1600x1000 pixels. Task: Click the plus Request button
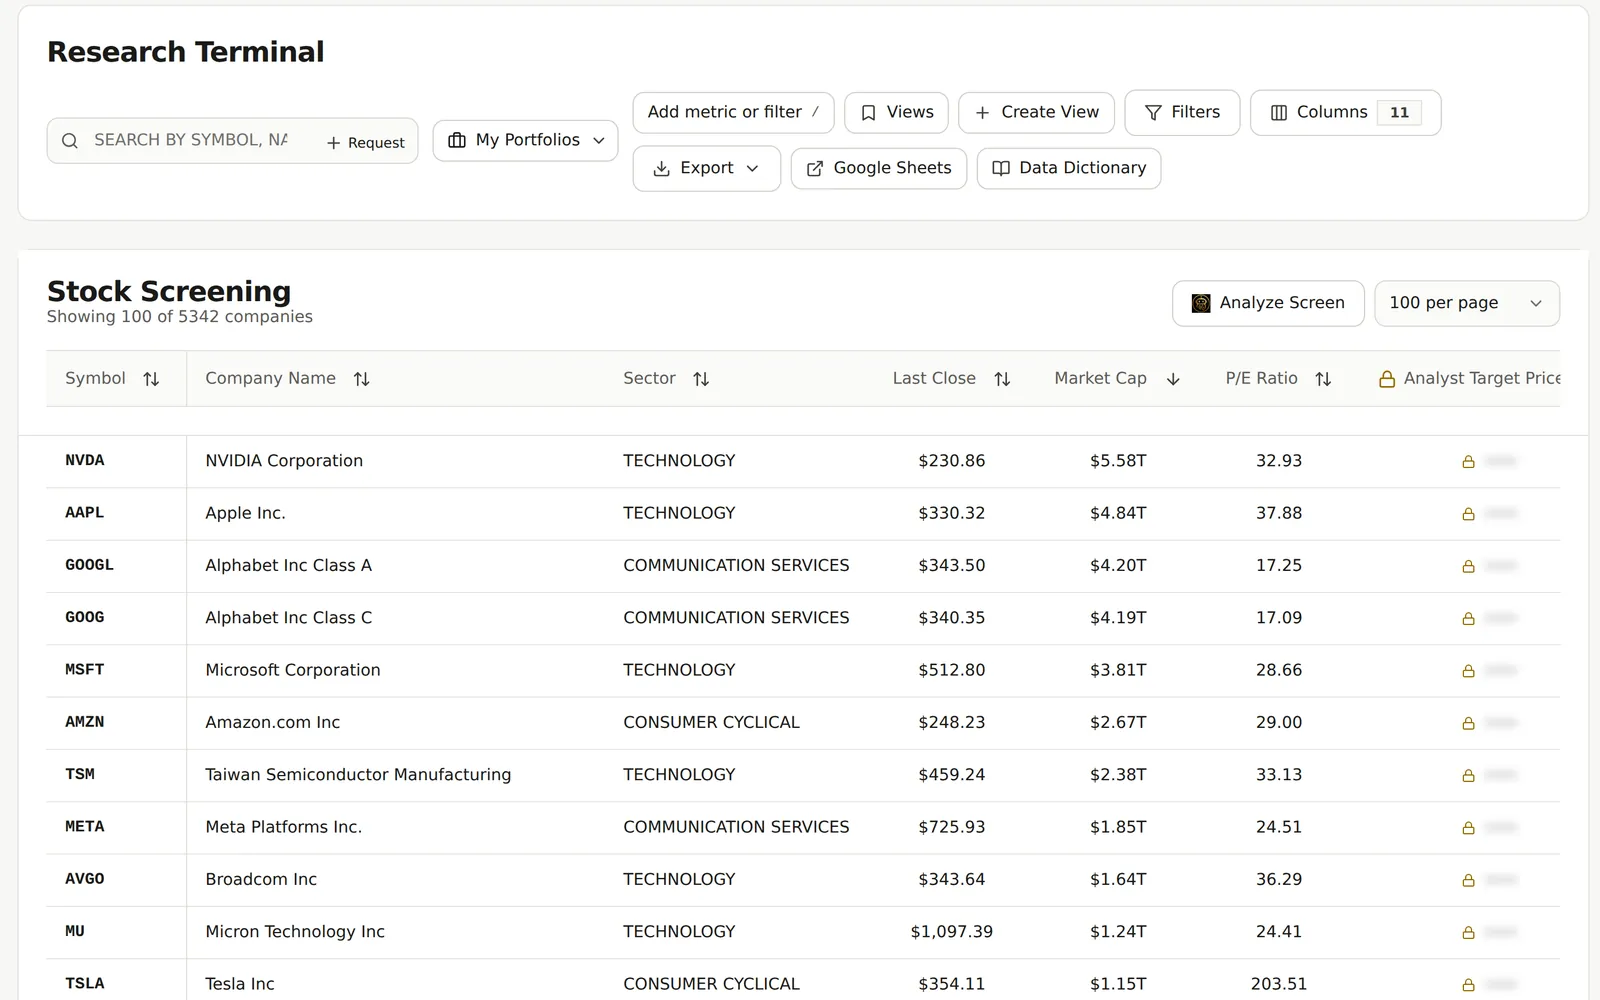pyautogui.click(x=366, y=143)
